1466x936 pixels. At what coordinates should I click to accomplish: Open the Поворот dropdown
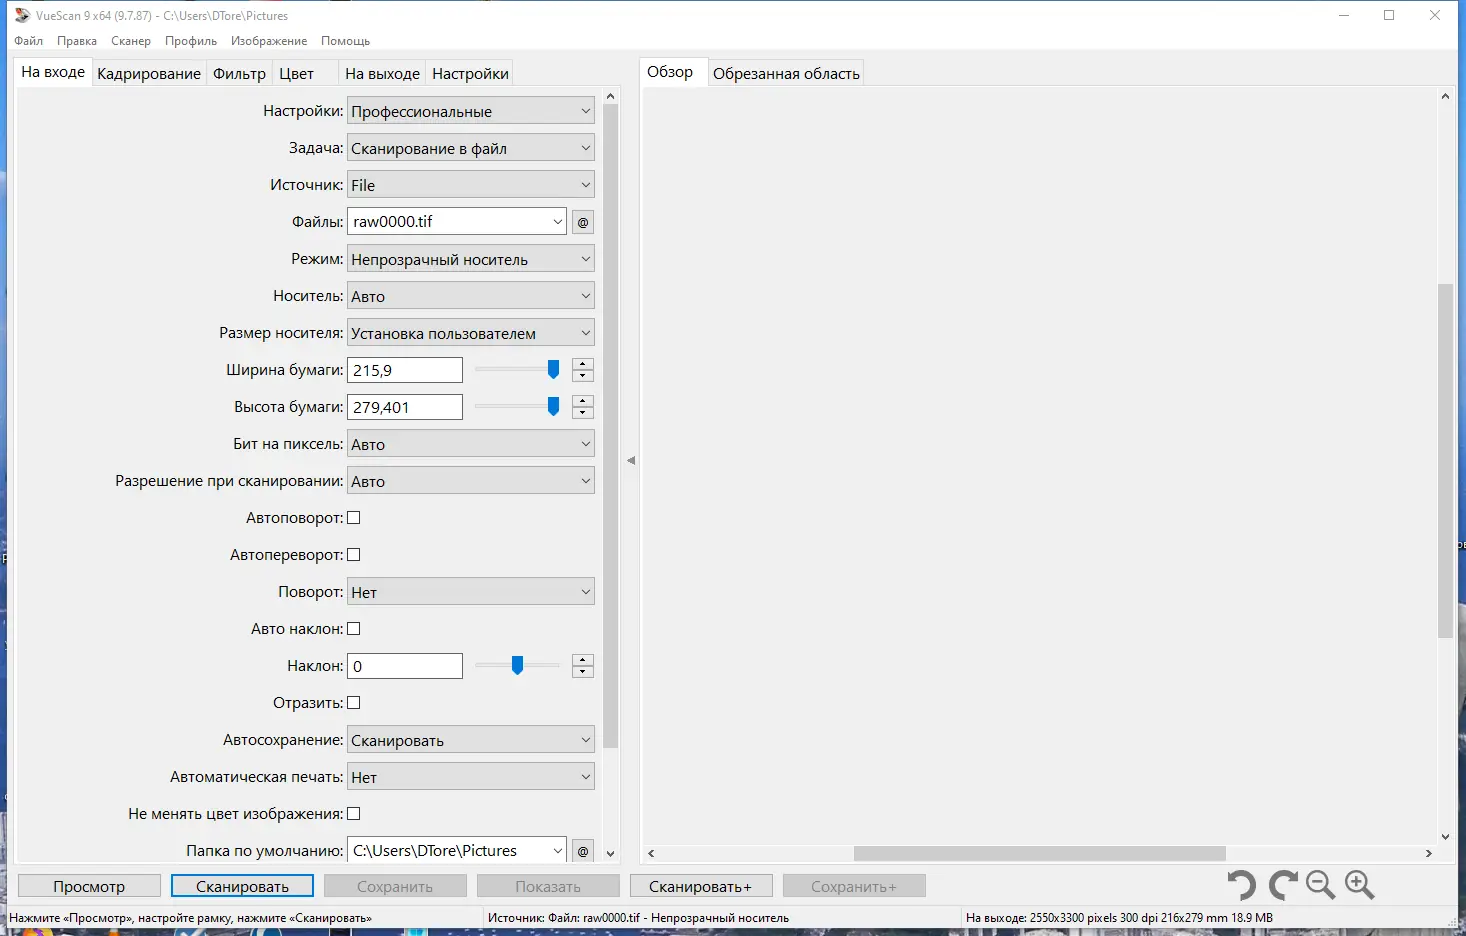coord(471,592)
